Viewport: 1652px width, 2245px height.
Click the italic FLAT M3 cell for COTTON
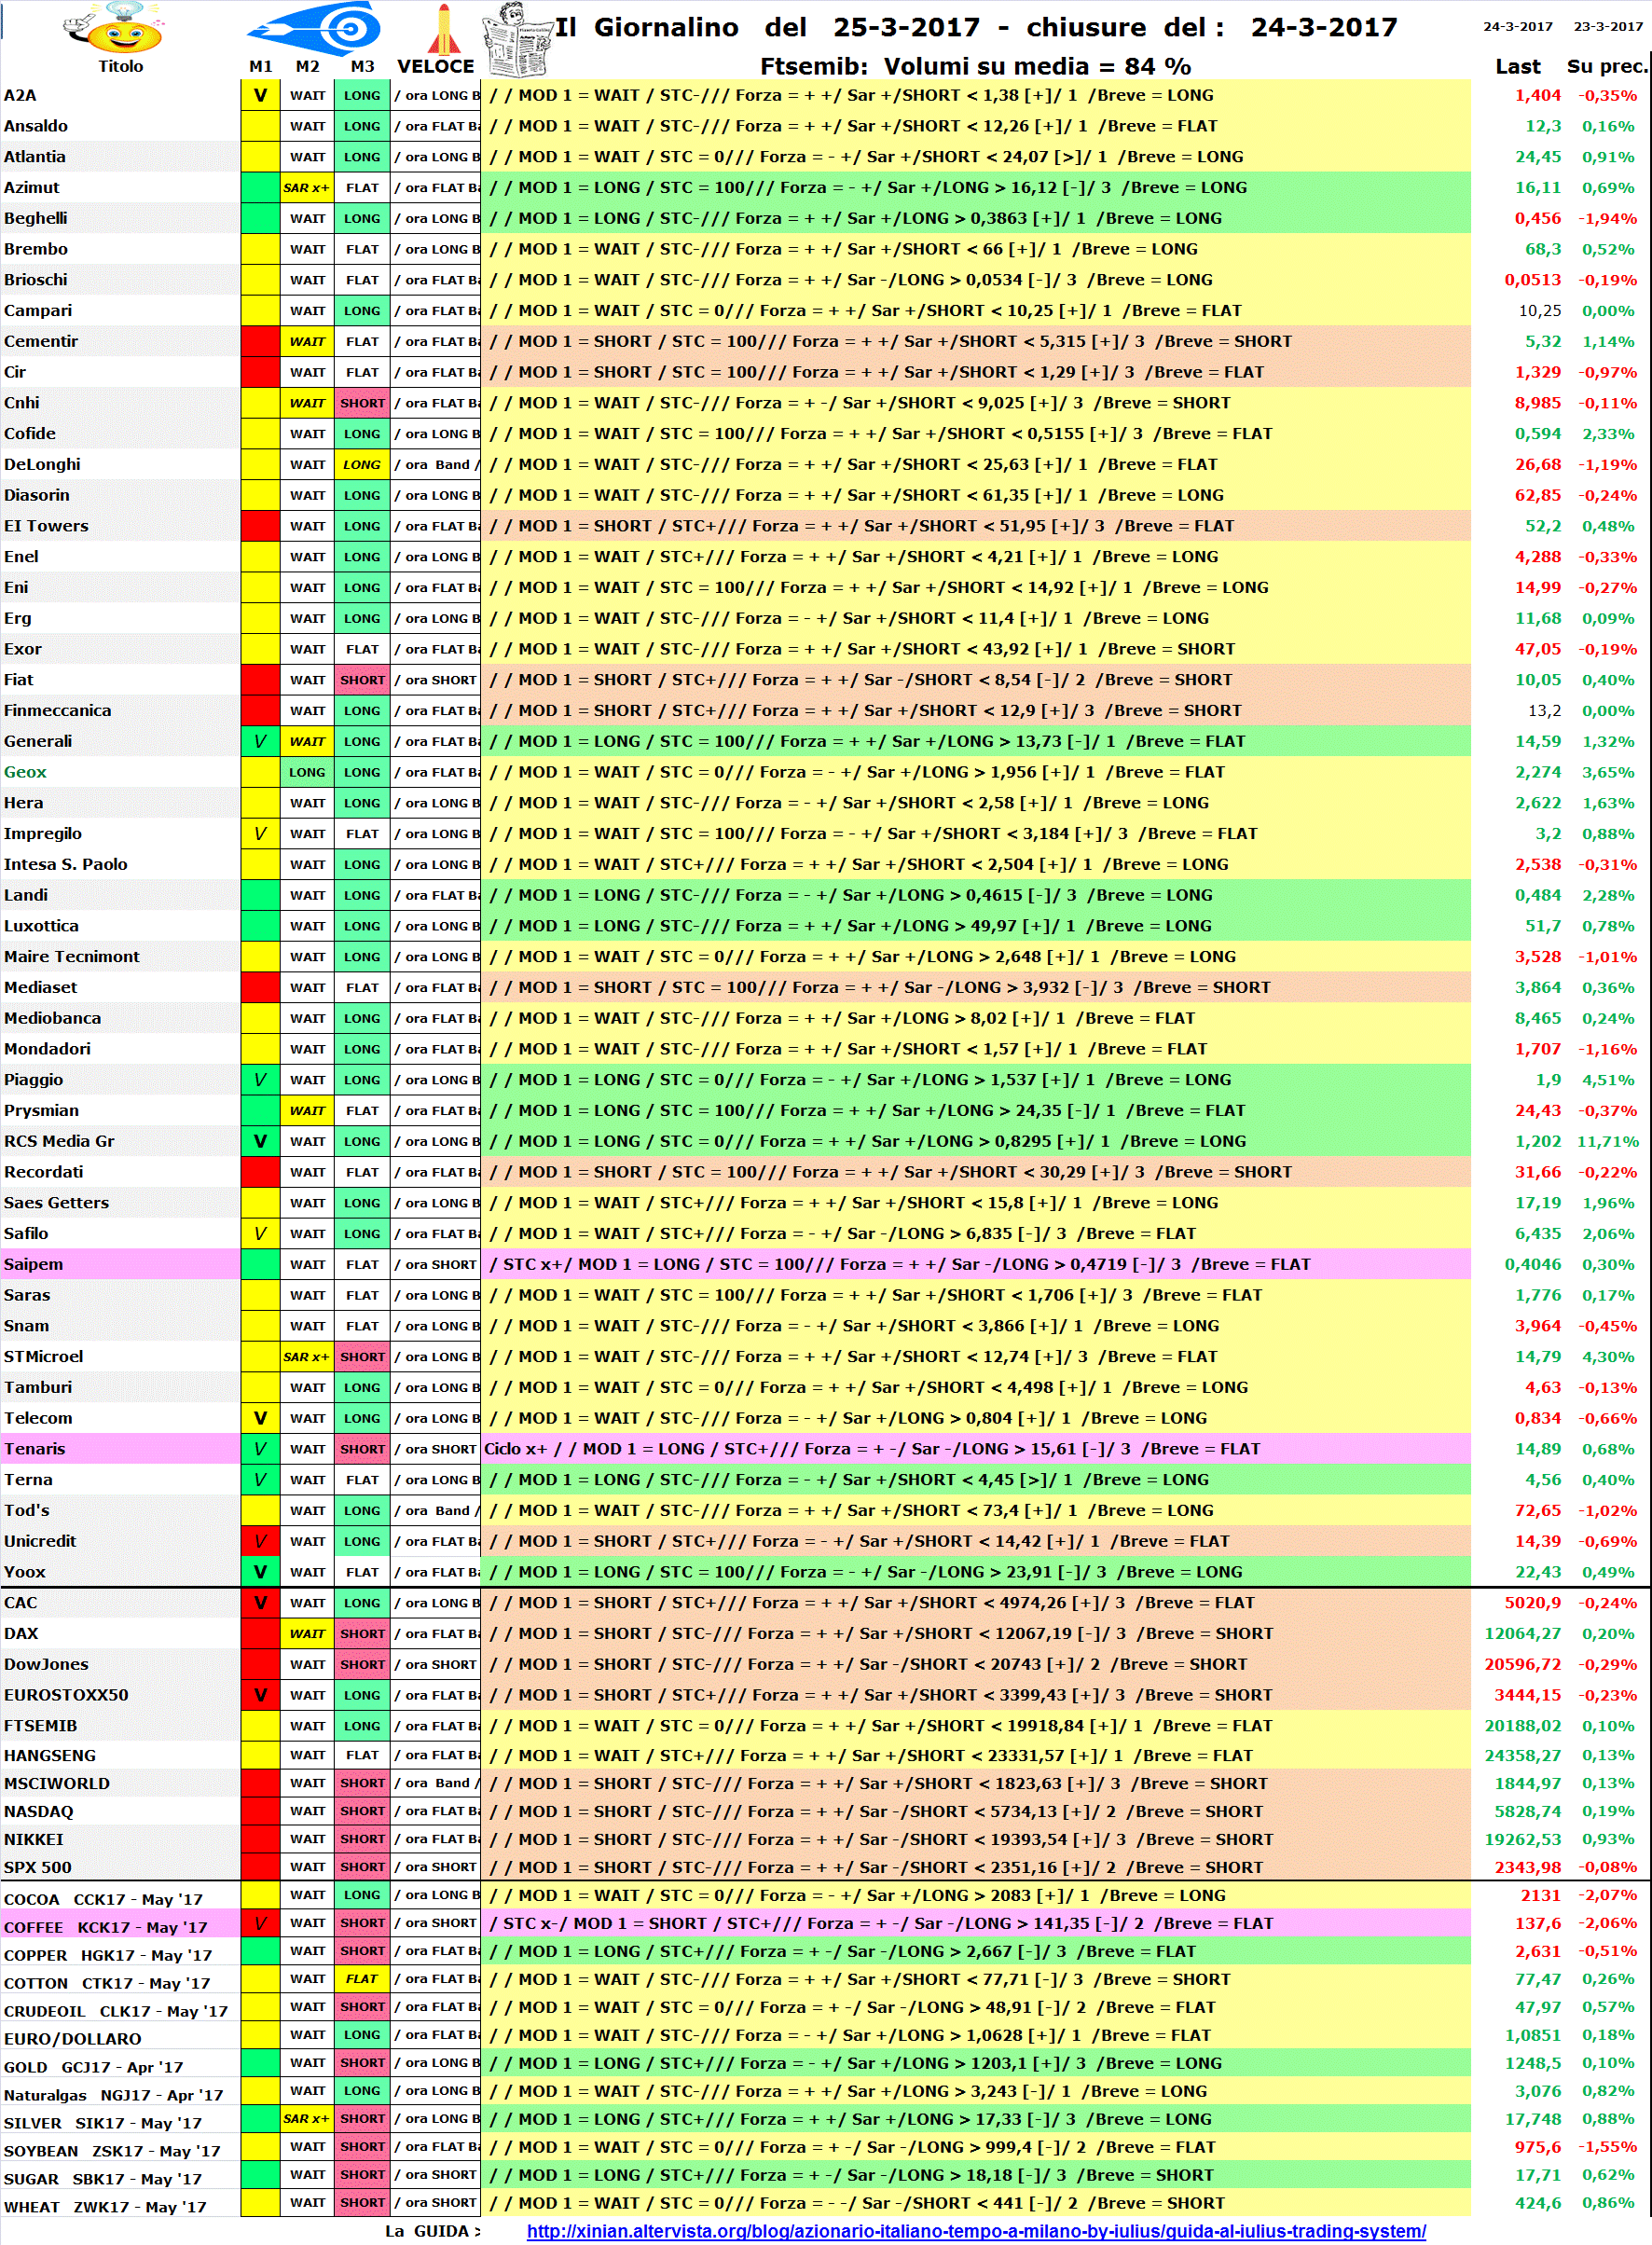pyautogui.click(x=362, y=1978)
